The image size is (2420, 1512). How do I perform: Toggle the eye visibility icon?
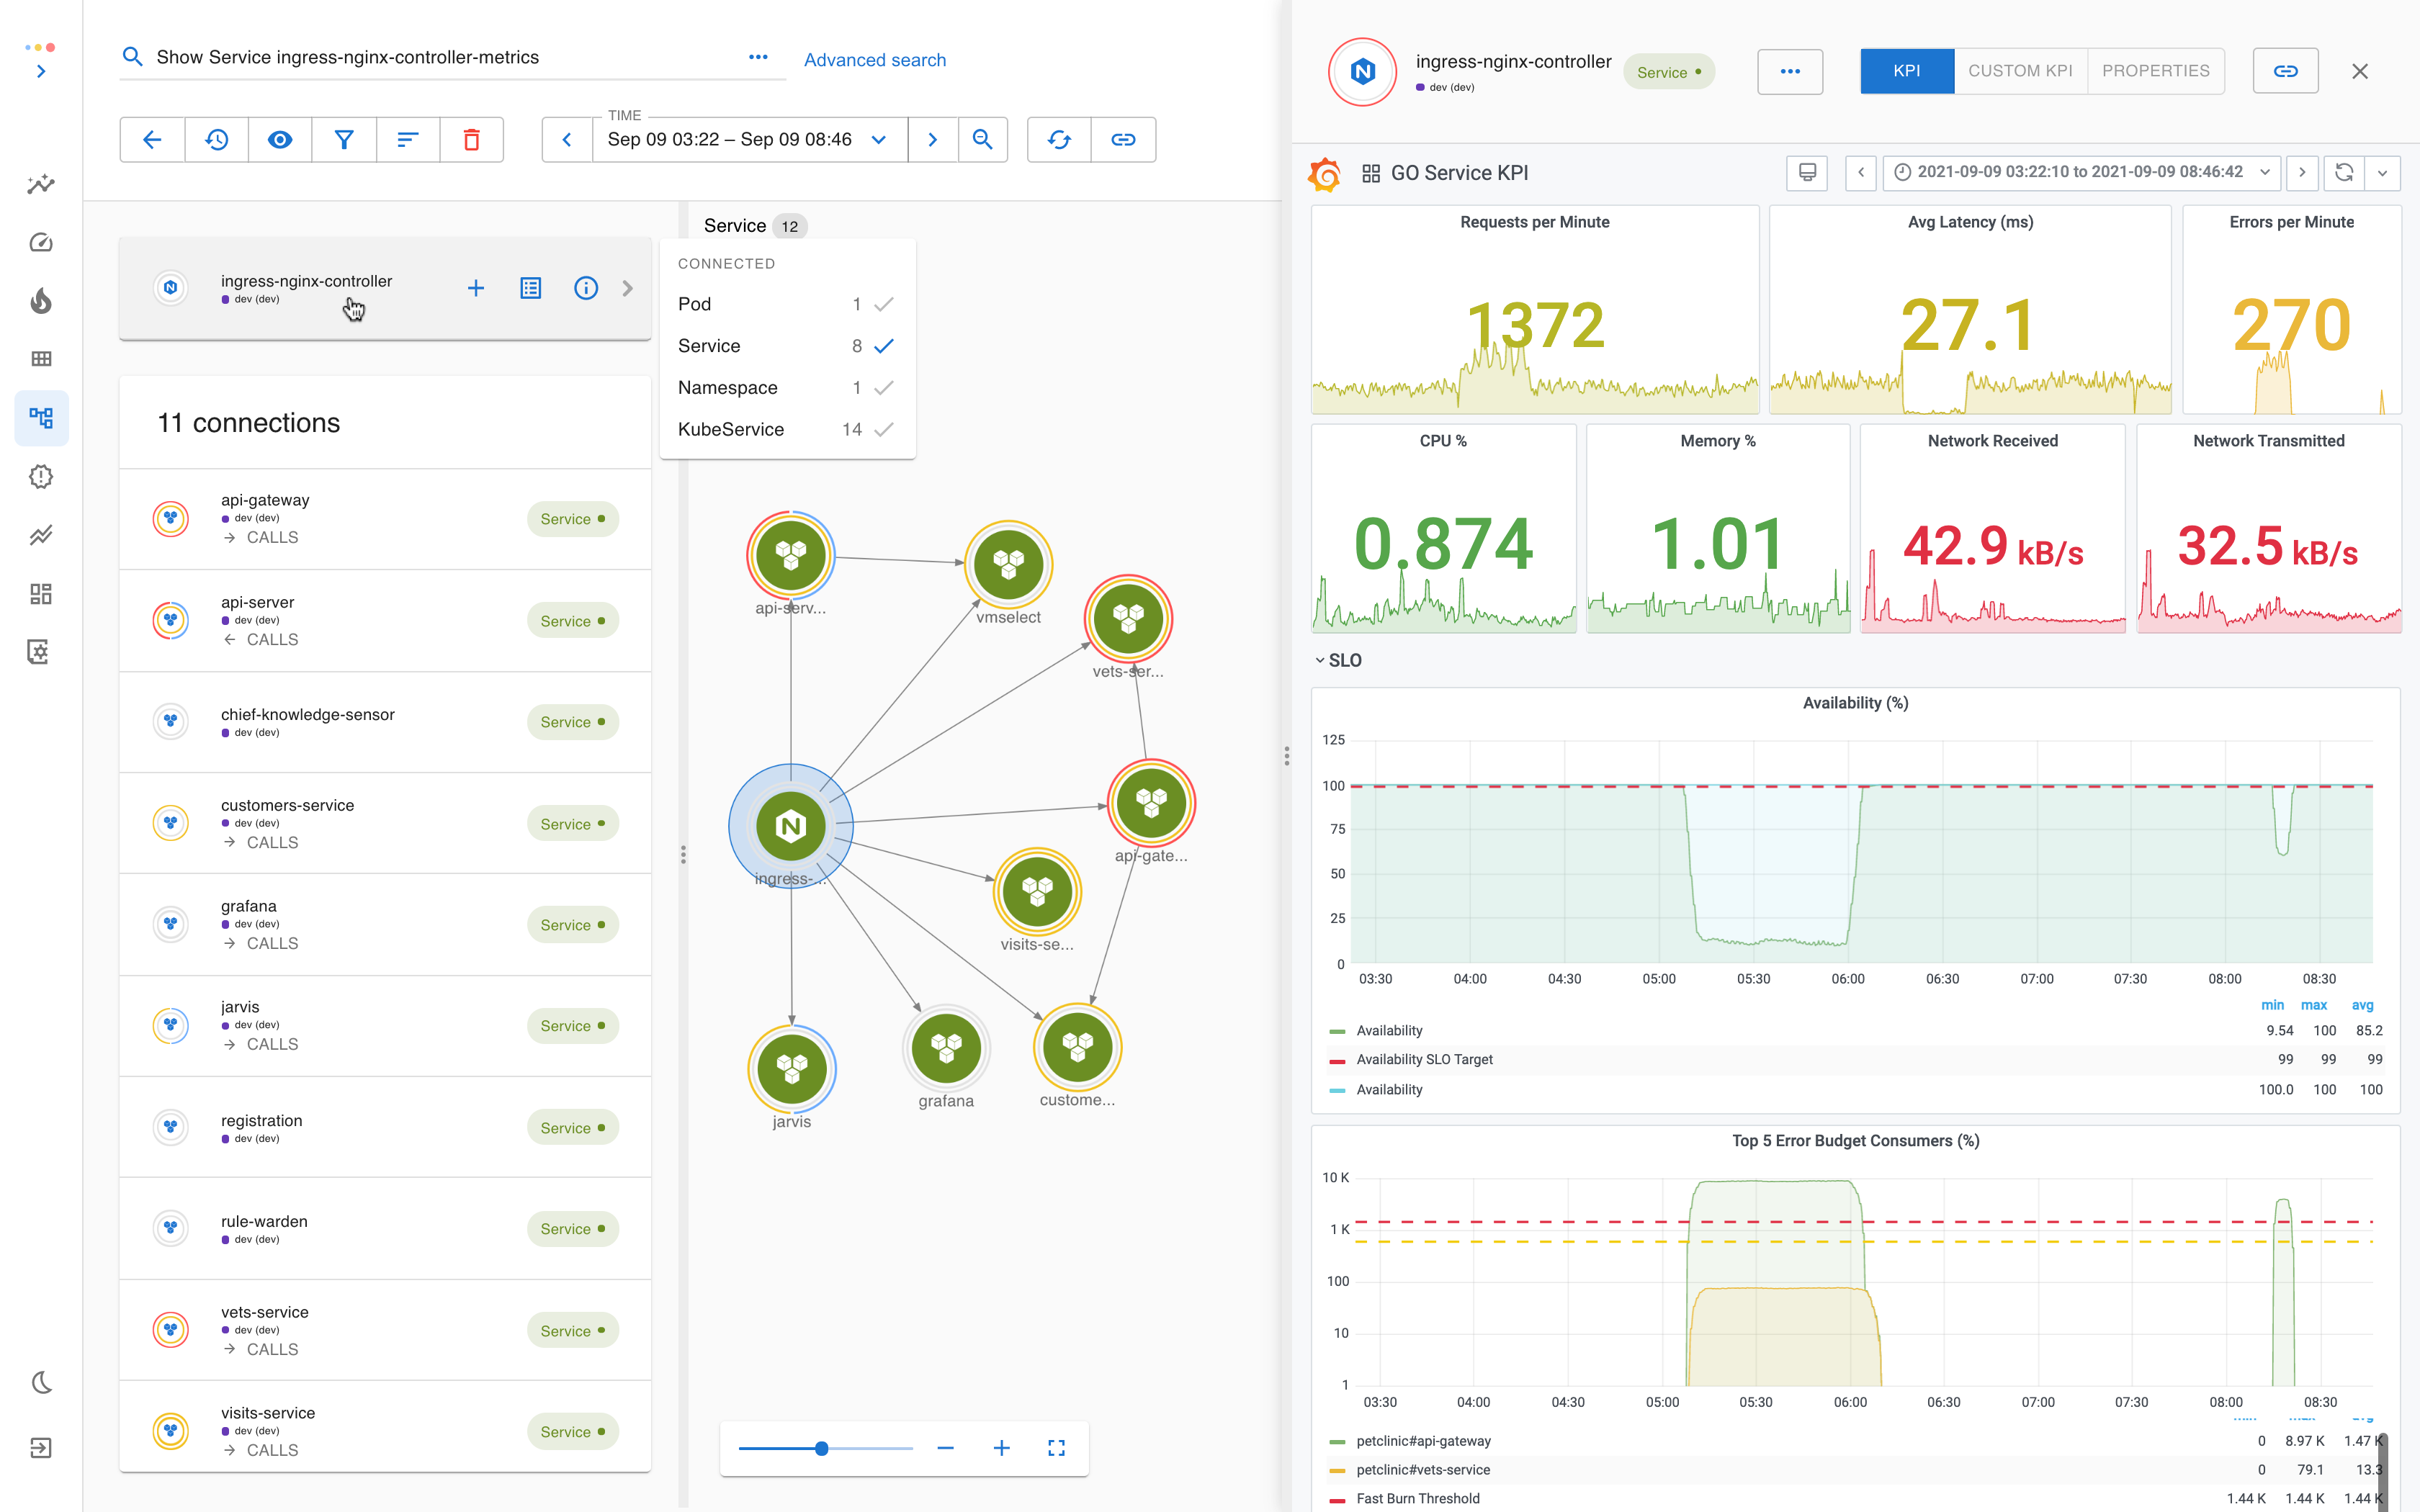[x=280, y=140]
